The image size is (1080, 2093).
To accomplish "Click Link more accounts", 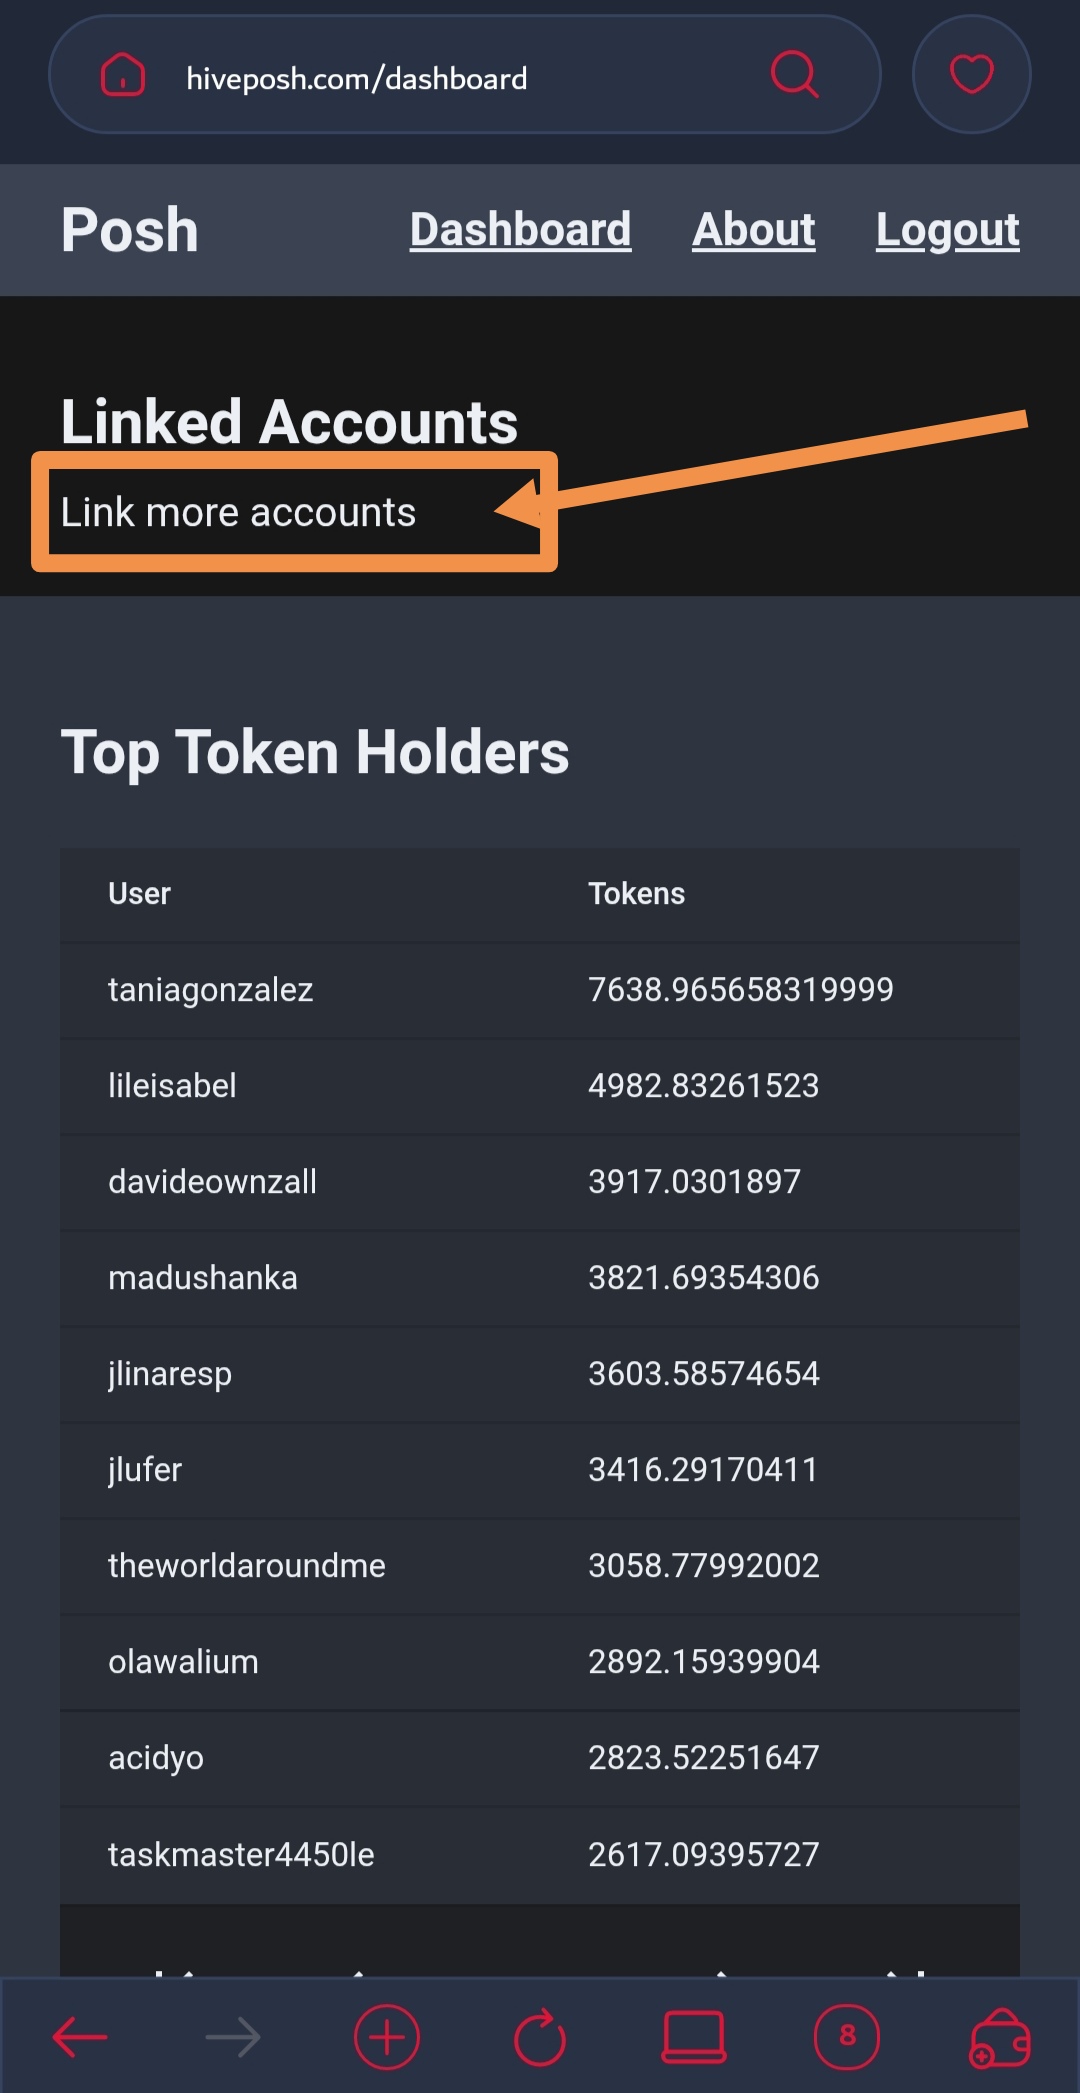I will [x=238, y=512].
